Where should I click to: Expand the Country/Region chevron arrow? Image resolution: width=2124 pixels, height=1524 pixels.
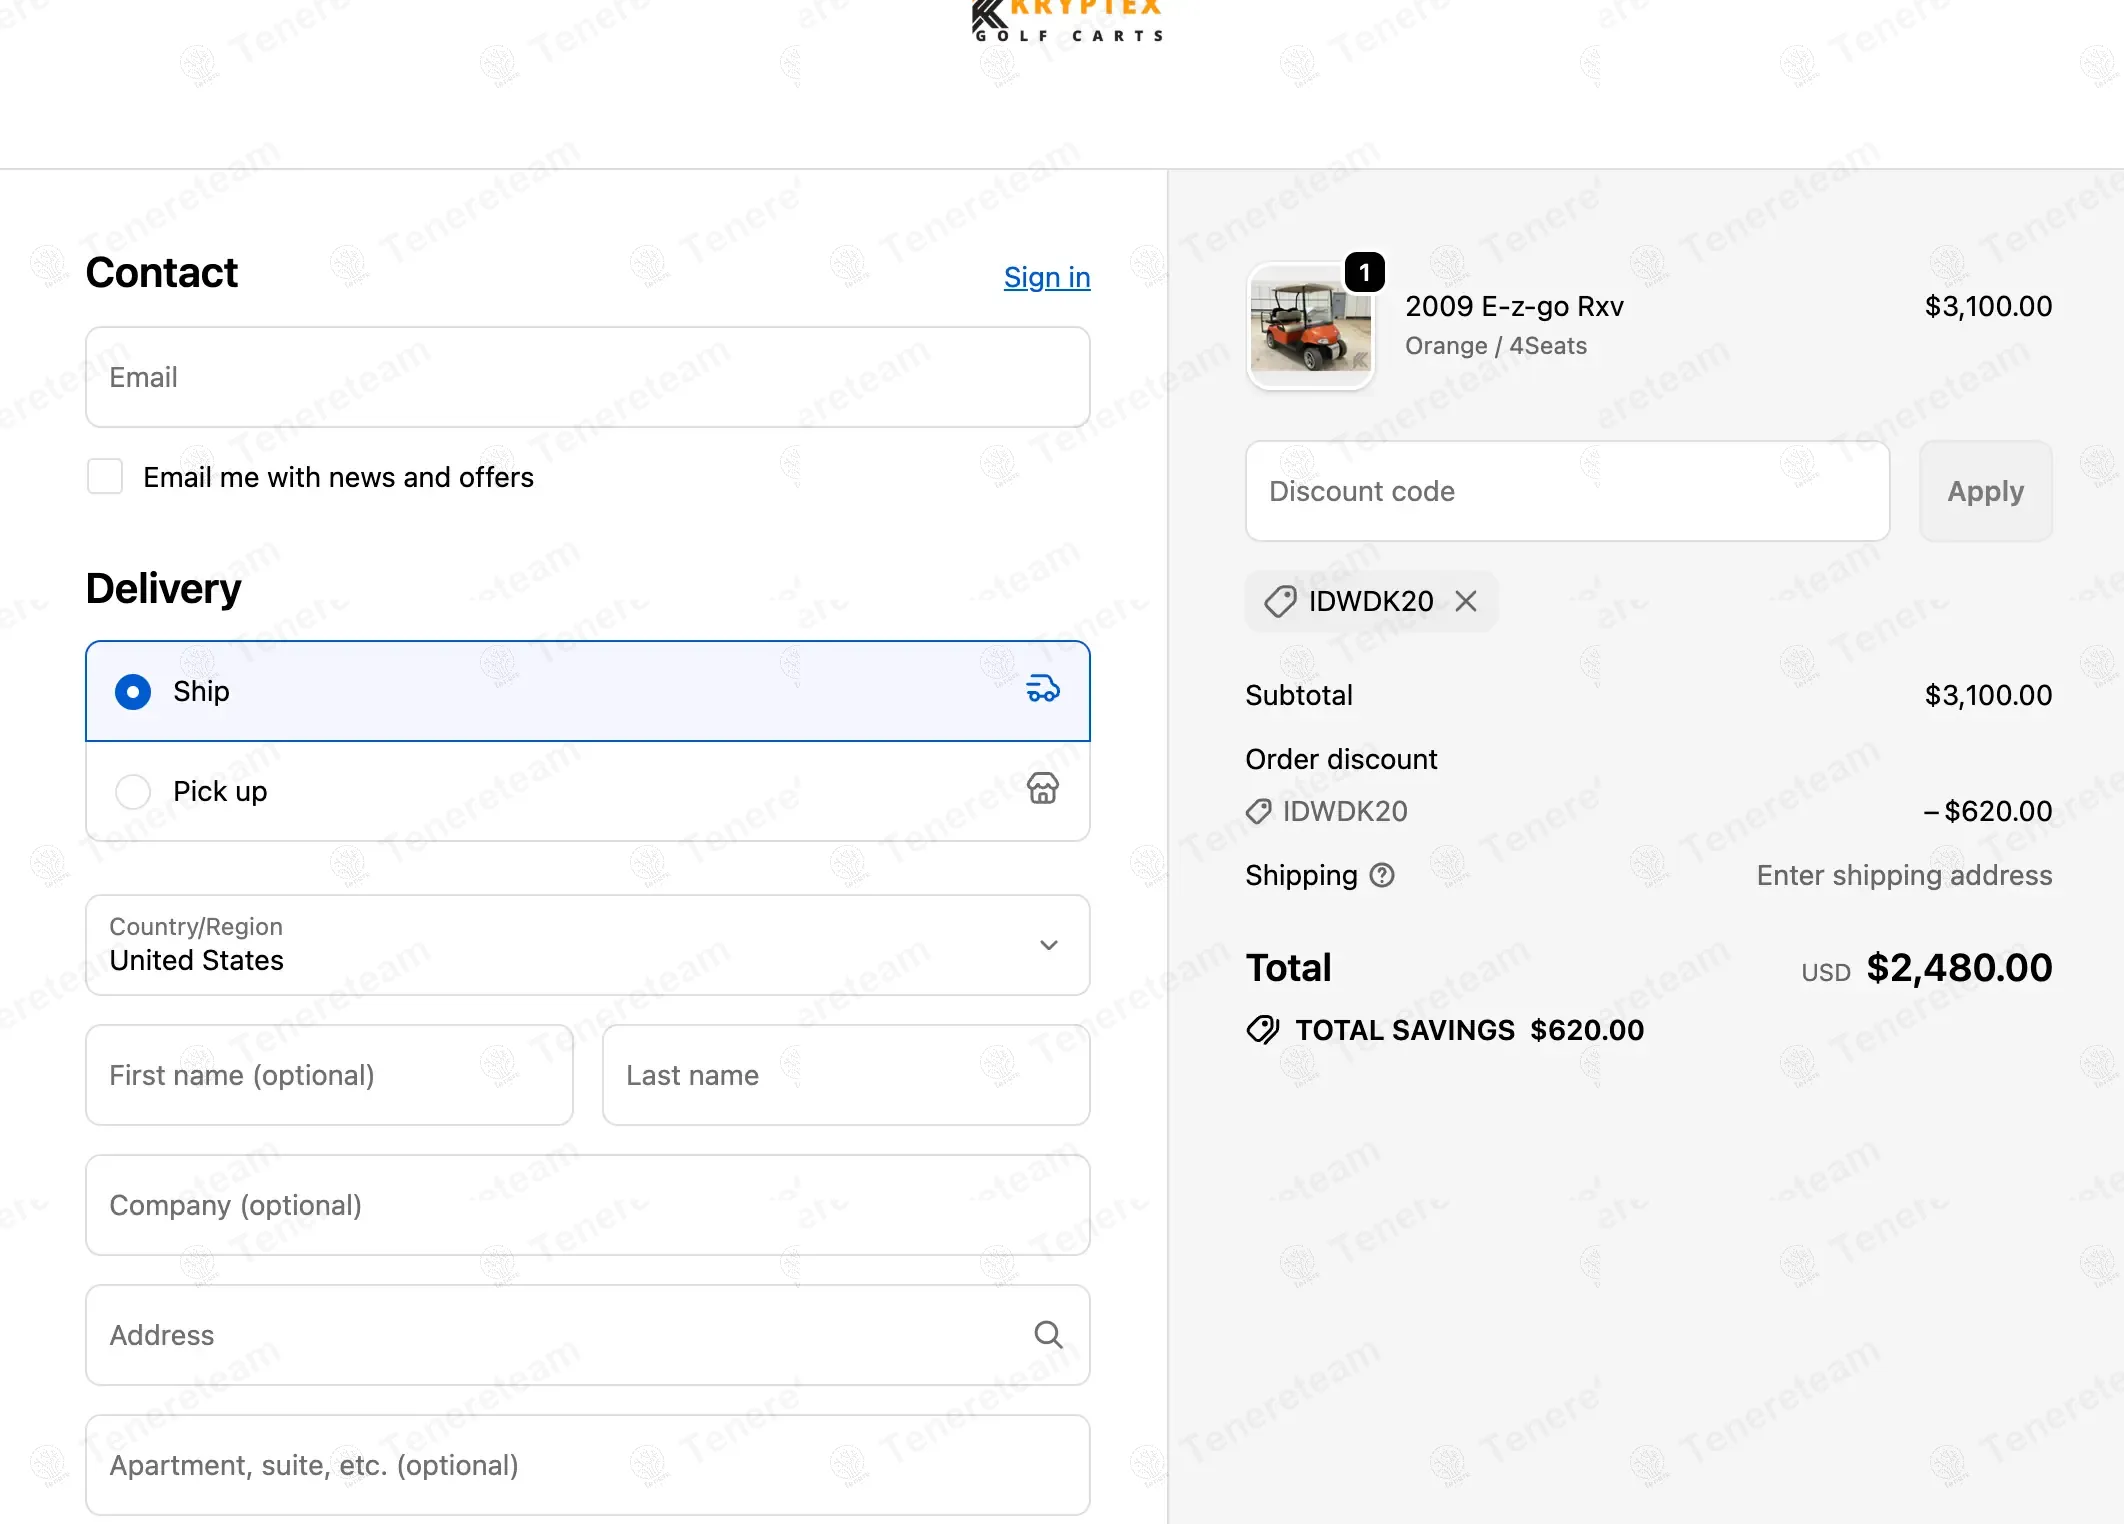coord(1049,945)
